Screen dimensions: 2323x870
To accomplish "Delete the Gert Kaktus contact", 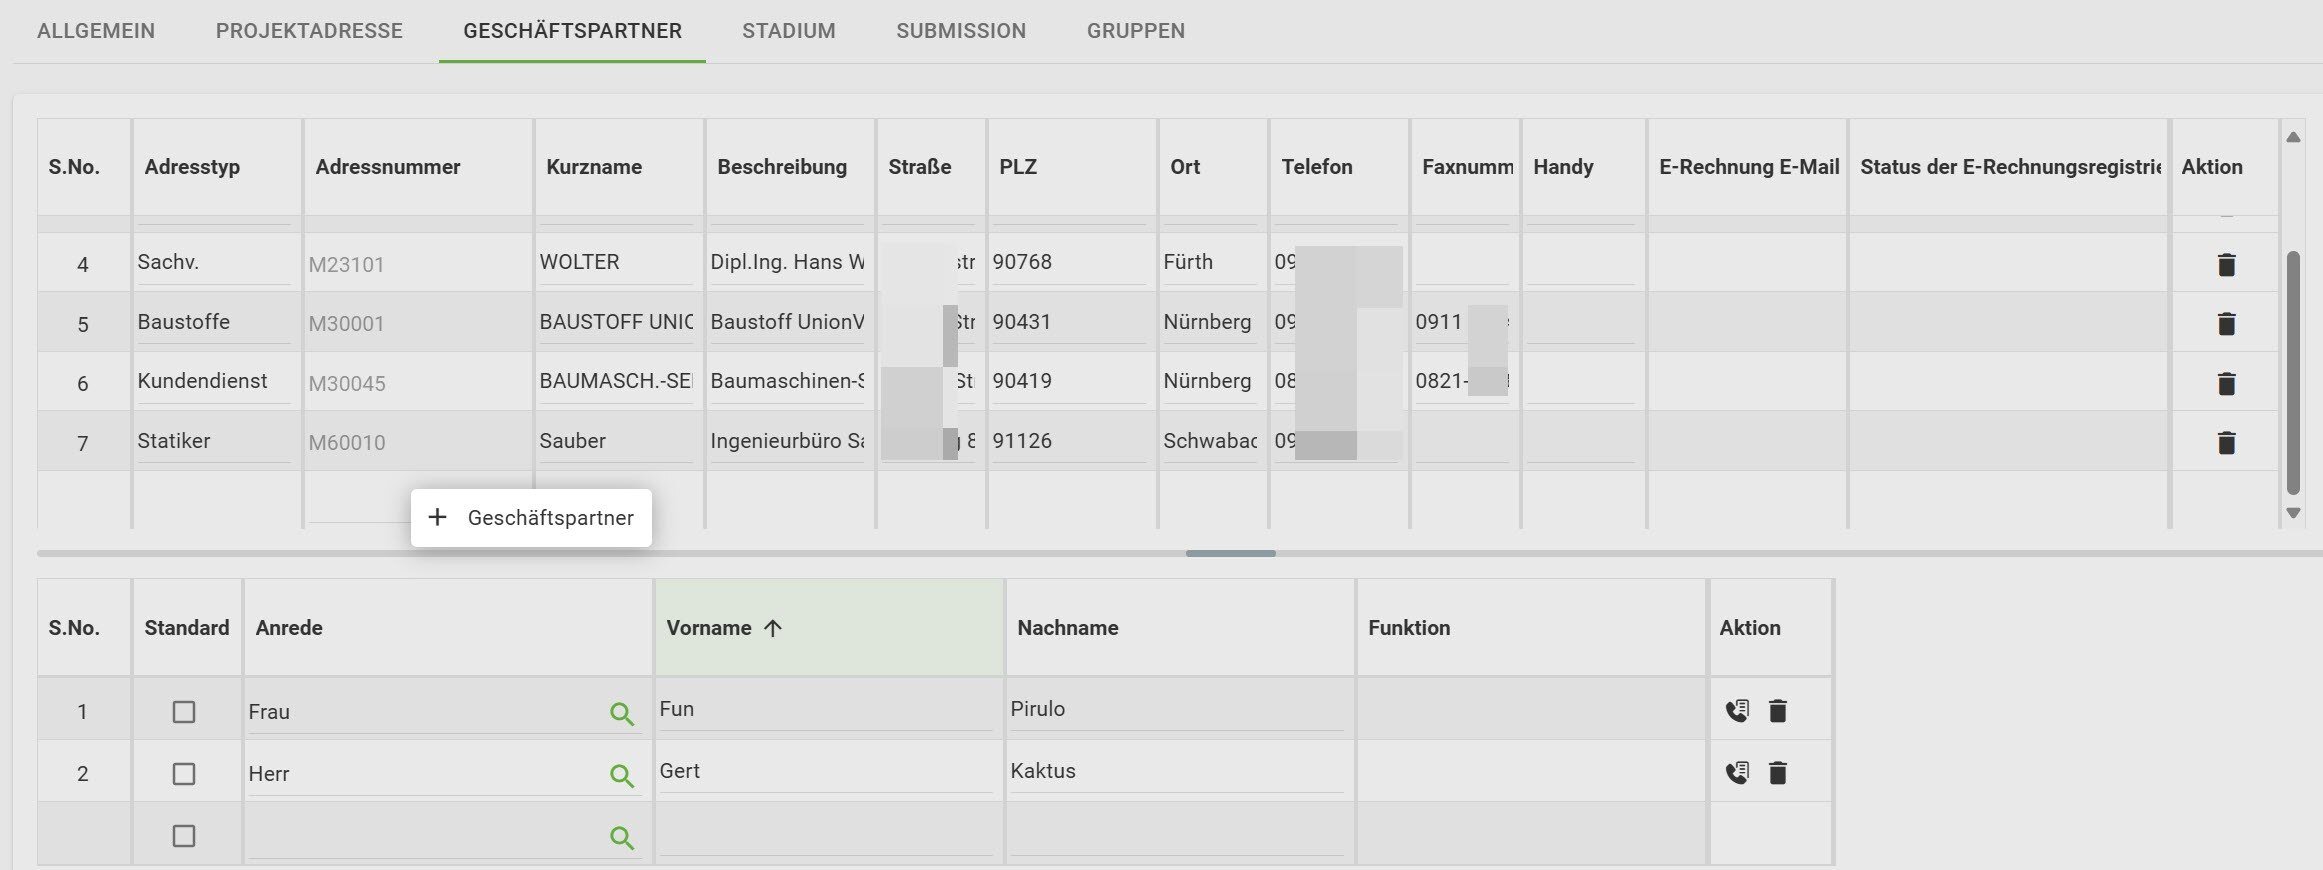I will 1777,773.
